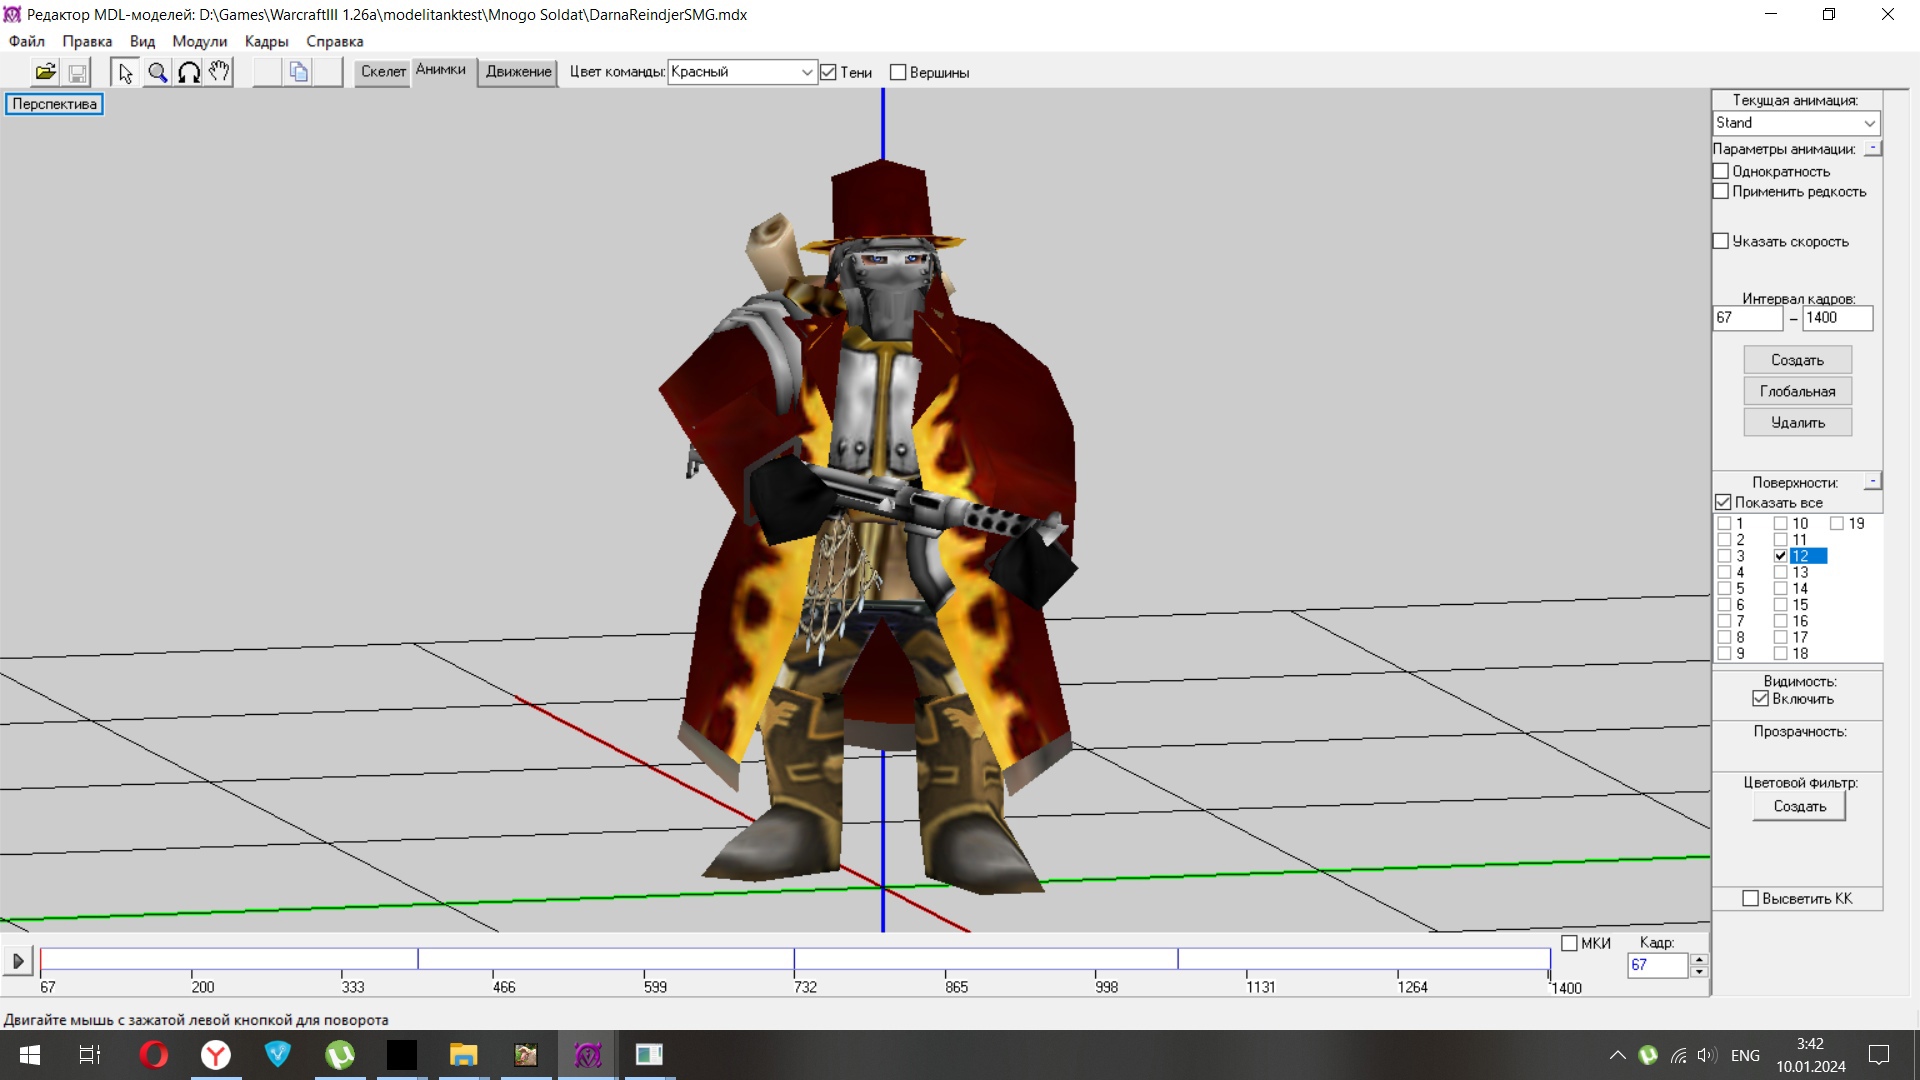The height and width of the screenshot is (1080, 1920).
Task: Open the Вид menu
Action: 142,41
